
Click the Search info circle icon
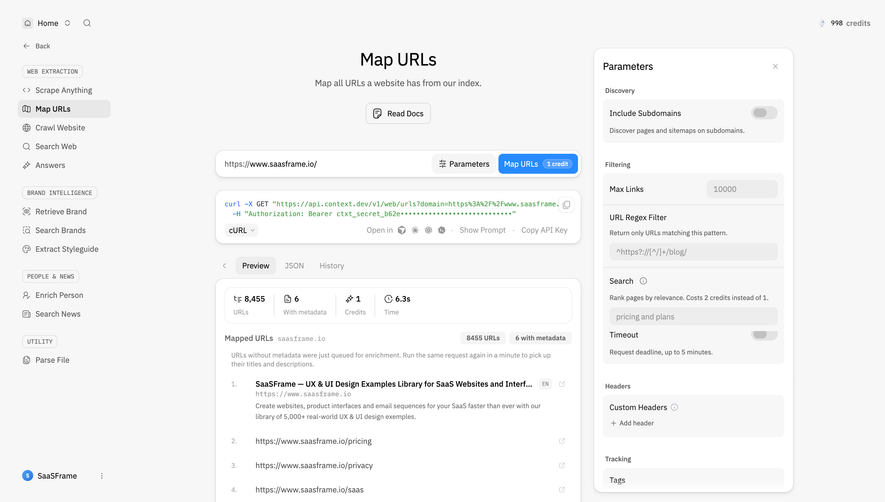(x=643, y=281)
